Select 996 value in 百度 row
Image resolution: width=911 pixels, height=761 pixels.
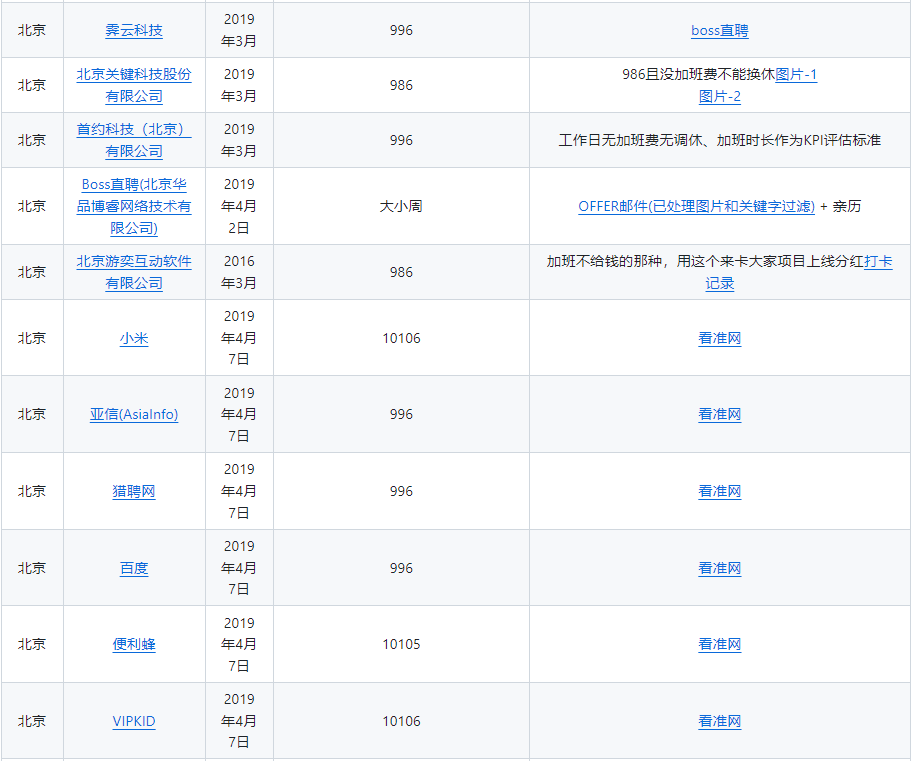click(401, 568)
